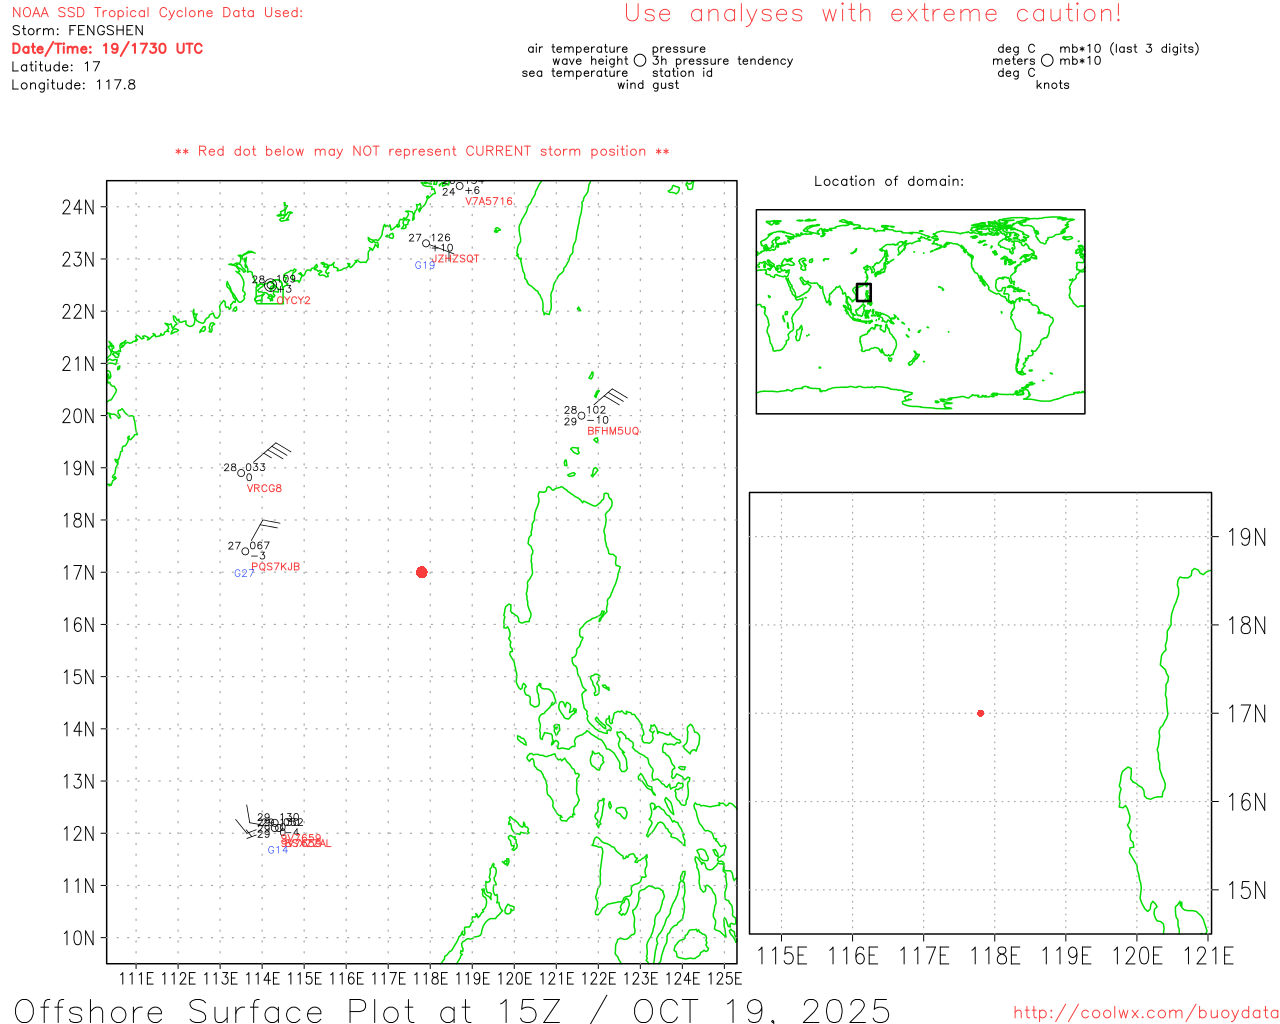Select station label BFHM5UQ
Image resolution: width=1280 pixels, height=1024 pixels.
(x=613, y=432)
